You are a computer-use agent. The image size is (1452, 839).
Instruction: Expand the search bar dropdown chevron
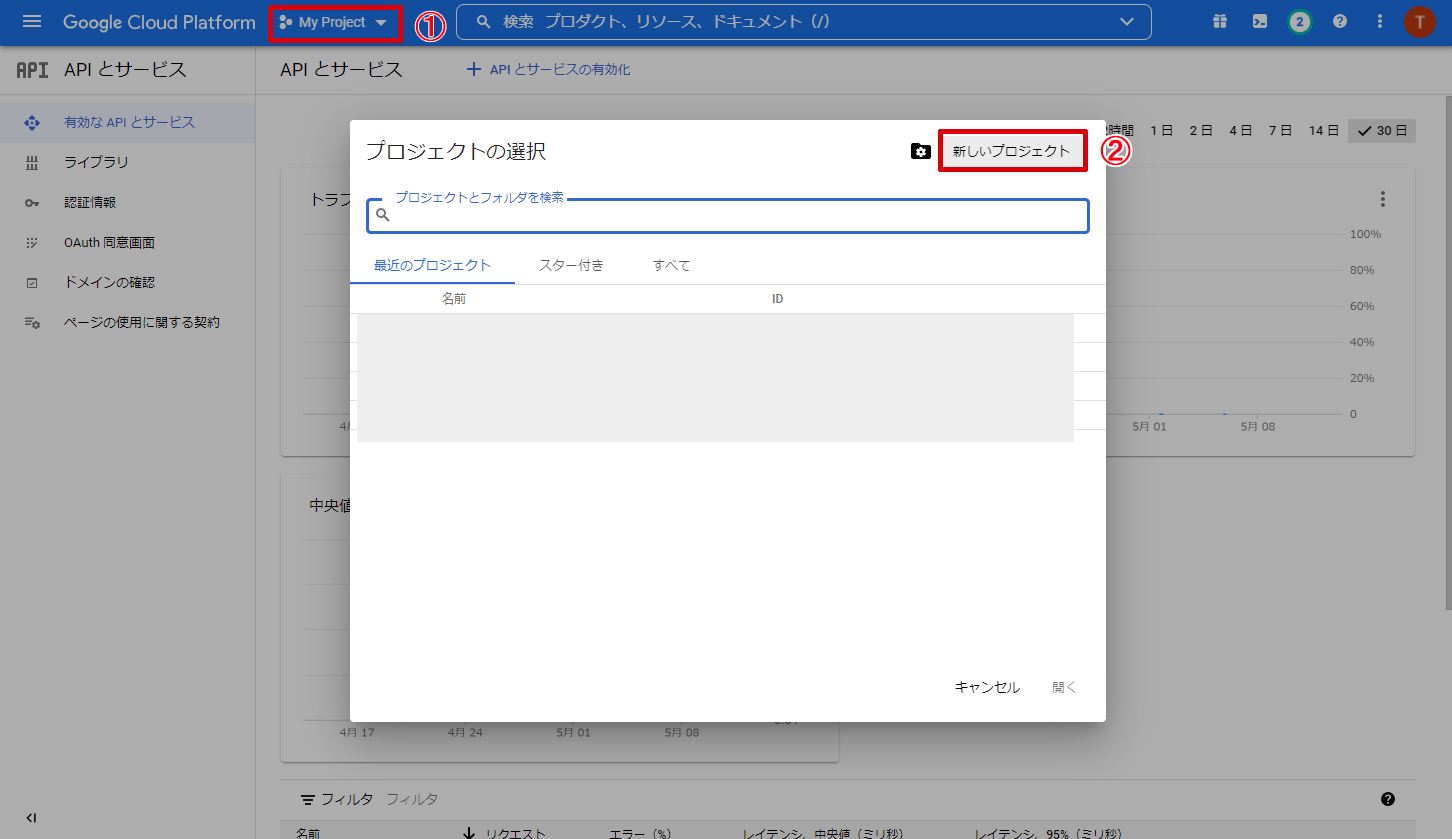1127,21
